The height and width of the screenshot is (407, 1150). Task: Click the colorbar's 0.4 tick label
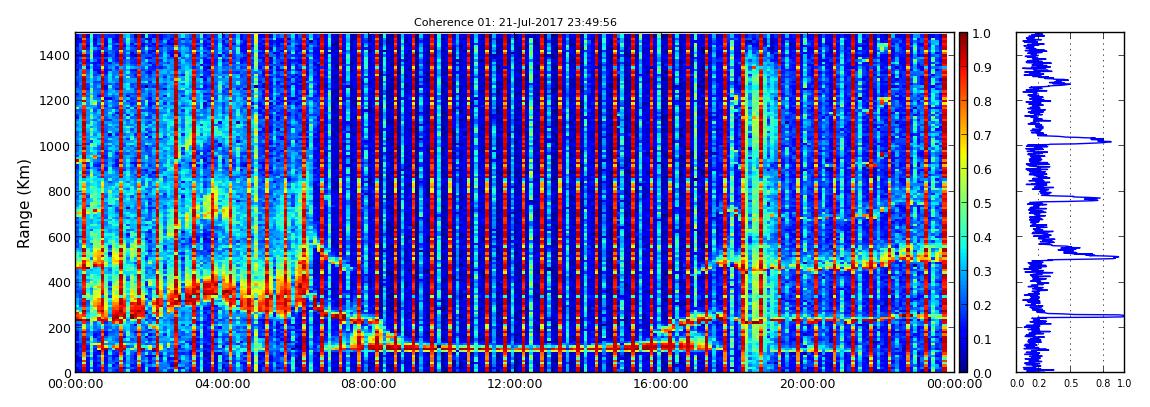984,238
